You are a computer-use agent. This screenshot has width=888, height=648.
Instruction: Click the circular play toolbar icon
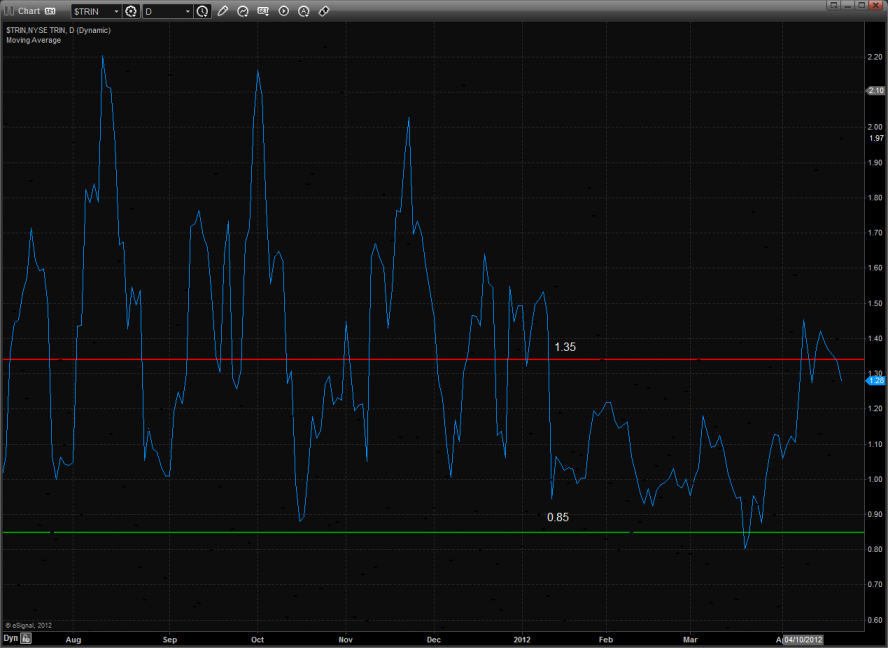click(284, 11)
